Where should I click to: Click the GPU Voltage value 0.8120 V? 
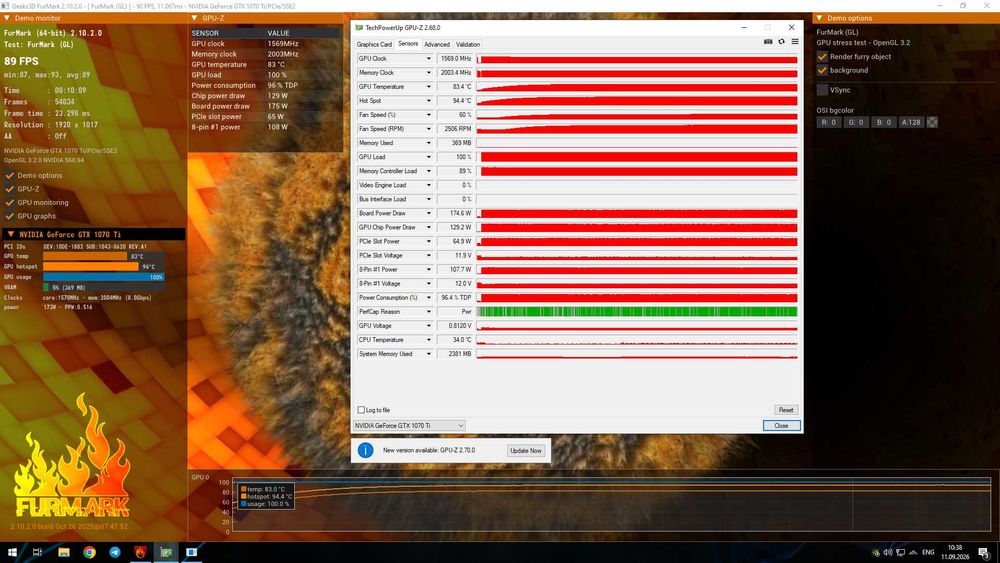(x=455, y=326)
